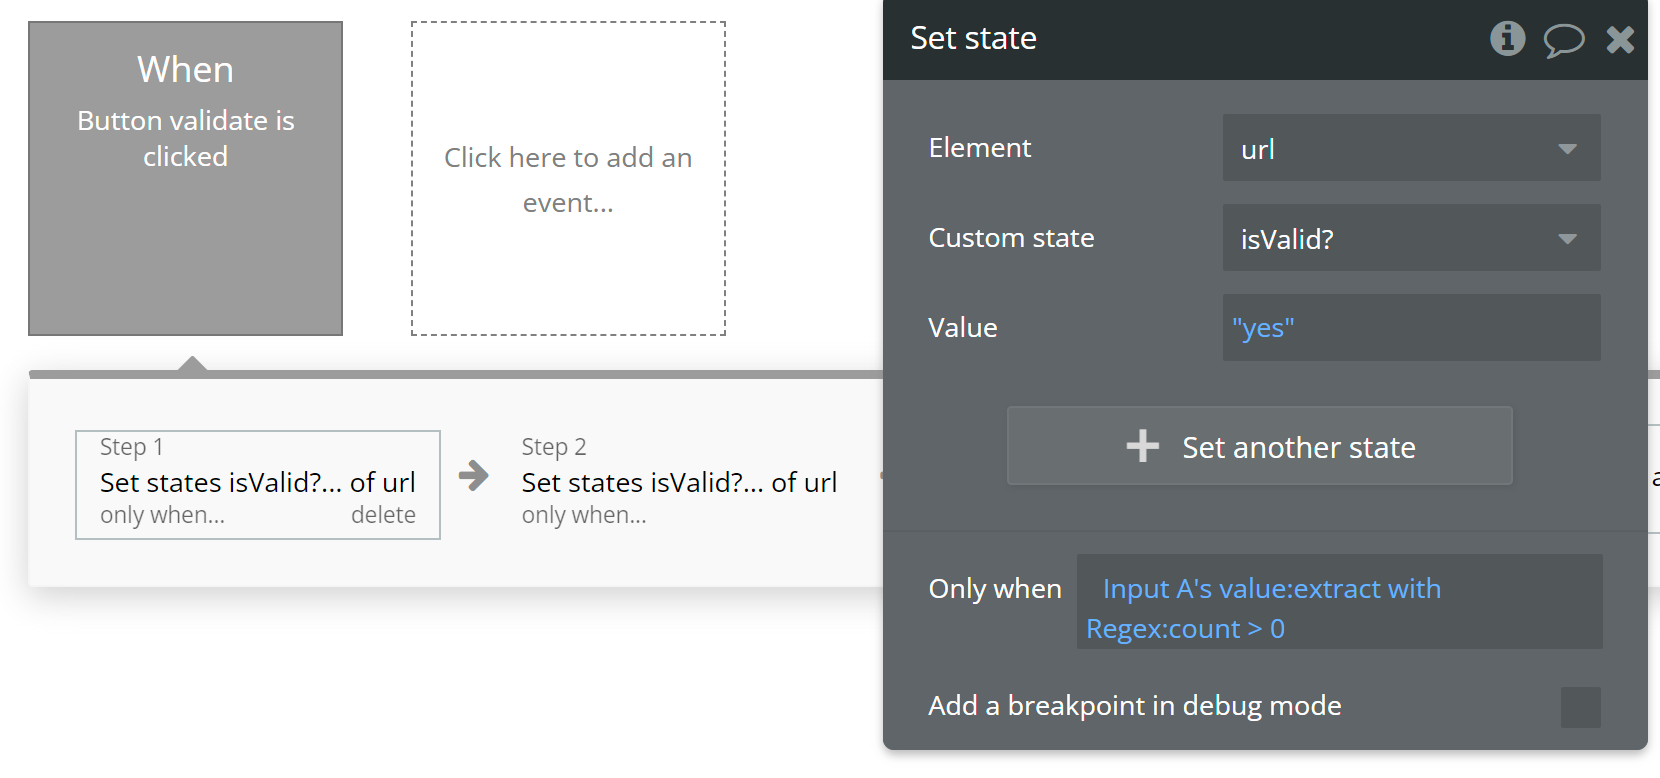This screenshot has width=1660, height=778.
Task: Open the Element dropdown showing url
Action: coord(1390,148)
